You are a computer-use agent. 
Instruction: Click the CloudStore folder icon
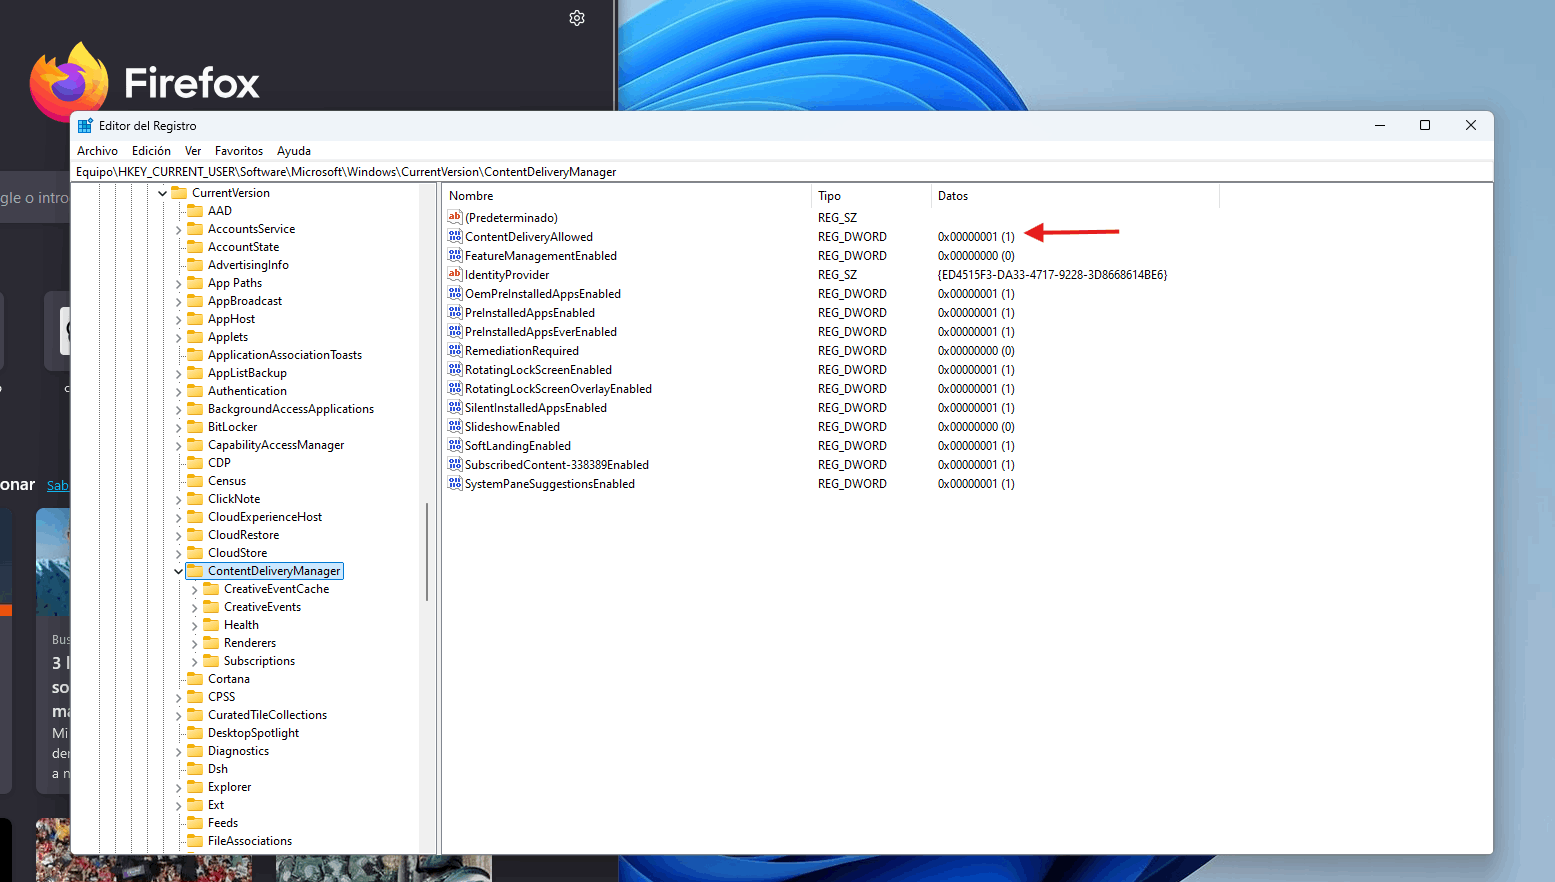pyautogui.click(x=195, y=553)
